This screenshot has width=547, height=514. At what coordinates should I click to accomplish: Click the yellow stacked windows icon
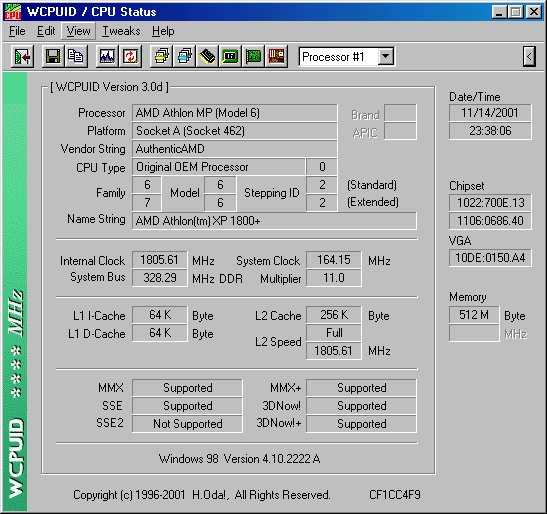point(161,56)
